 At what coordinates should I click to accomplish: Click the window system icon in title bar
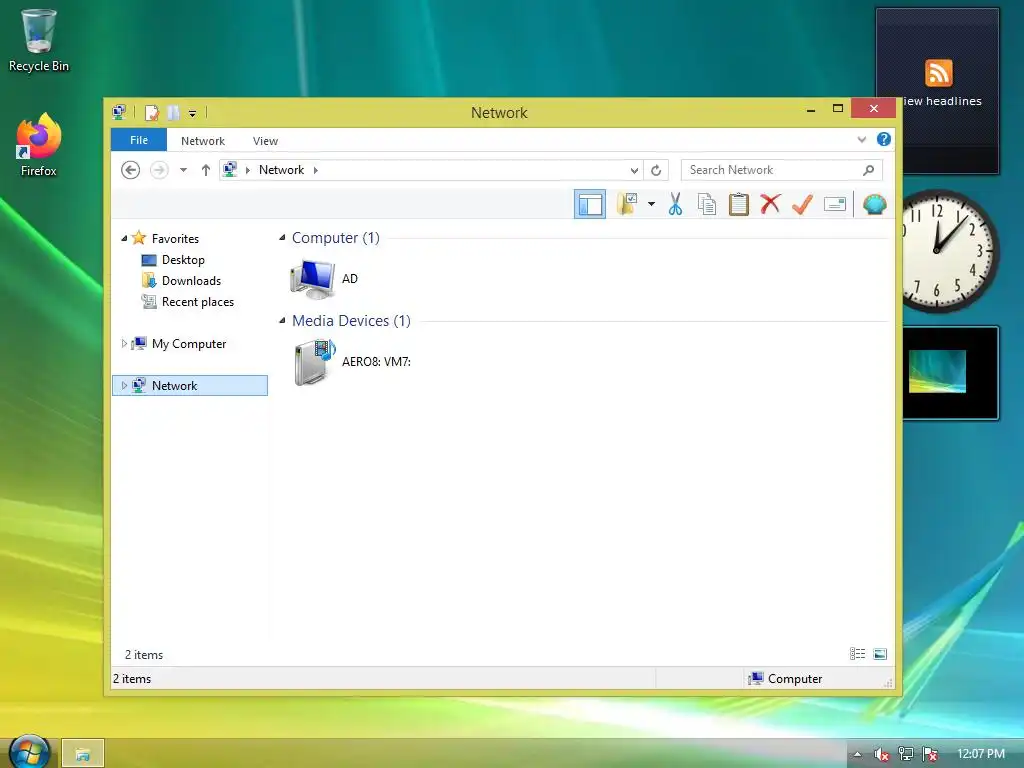tap(119, 112)
